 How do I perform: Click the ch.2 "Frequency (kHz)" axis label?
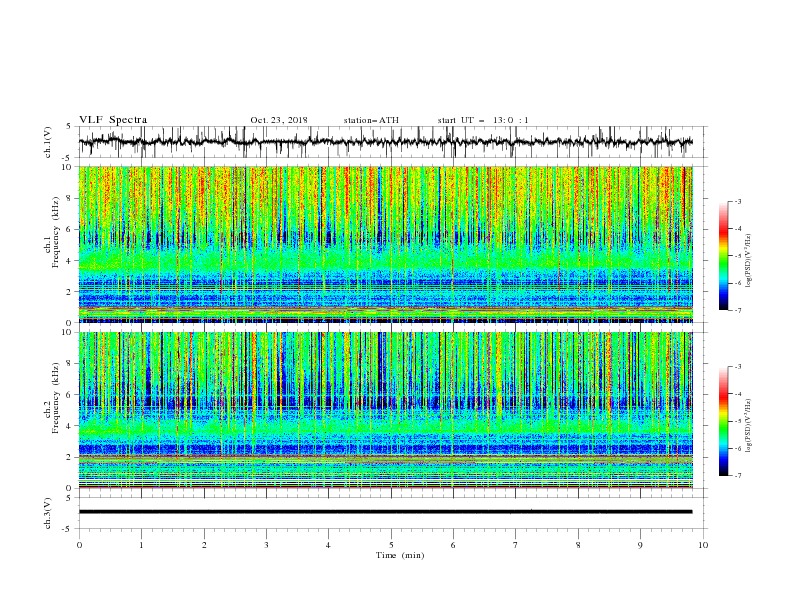(55, 397)
